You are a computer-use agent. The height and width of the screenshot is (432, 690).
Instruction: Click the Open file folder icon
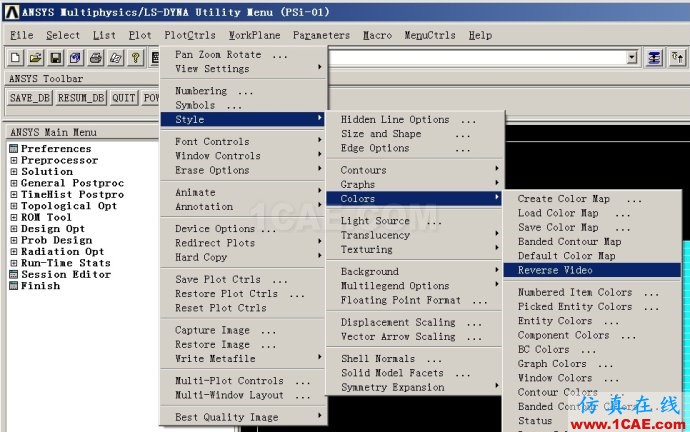(36, 58)
